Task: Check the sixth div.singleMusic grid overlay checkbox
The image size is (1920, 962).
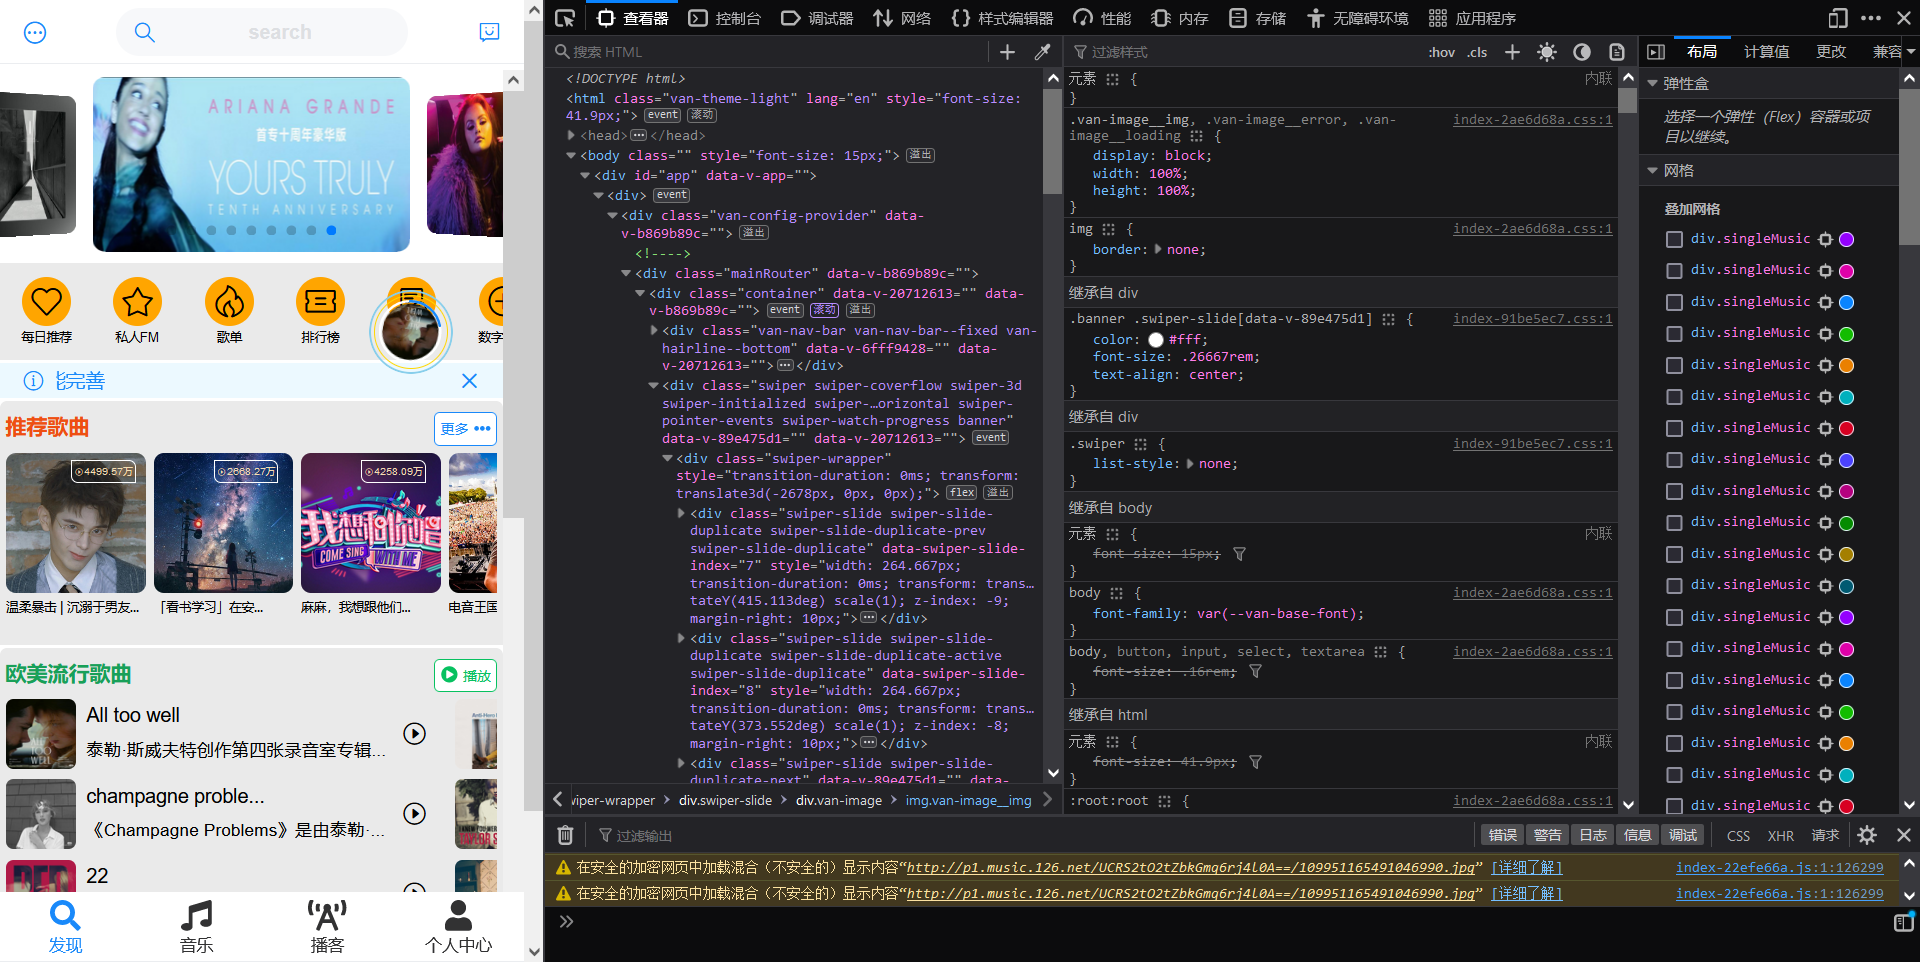Action: pos(1674,397)
